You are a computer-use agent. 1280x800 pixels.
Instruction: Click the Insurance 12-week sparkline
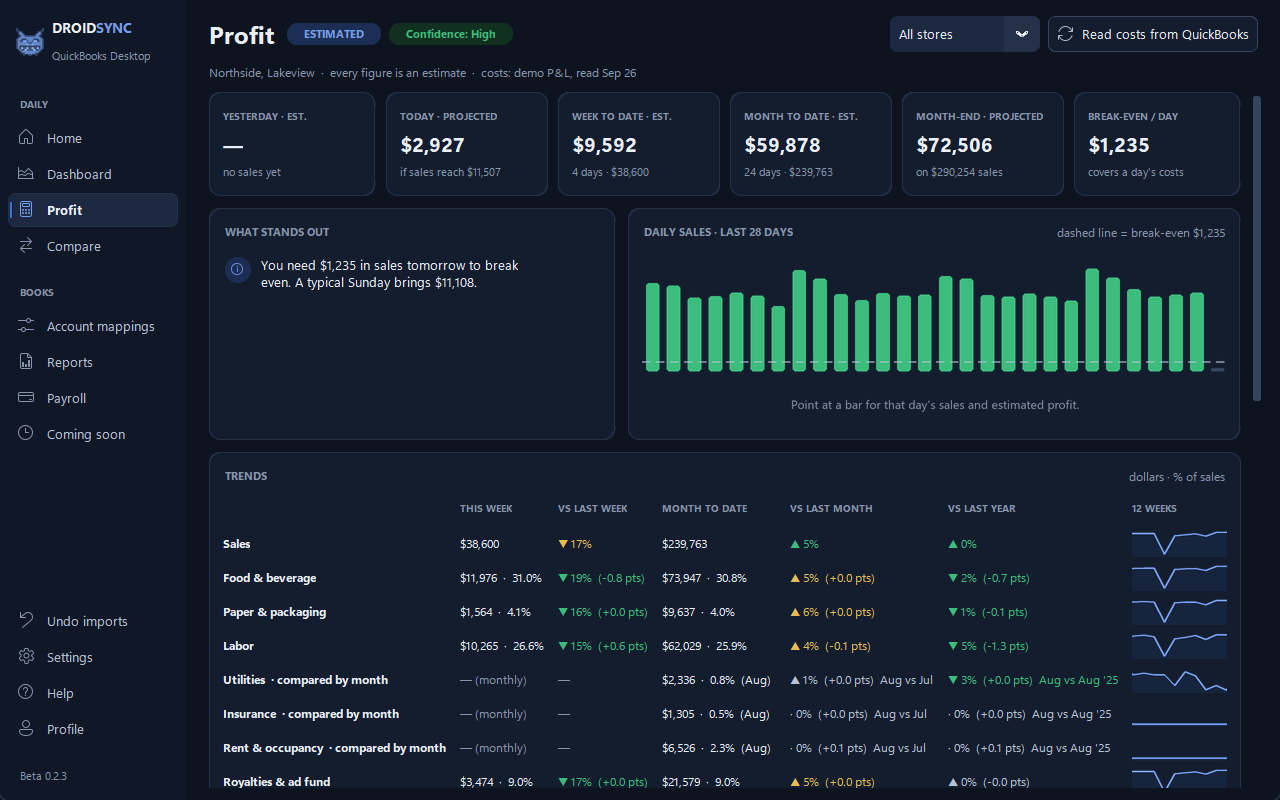(1179, 713)
